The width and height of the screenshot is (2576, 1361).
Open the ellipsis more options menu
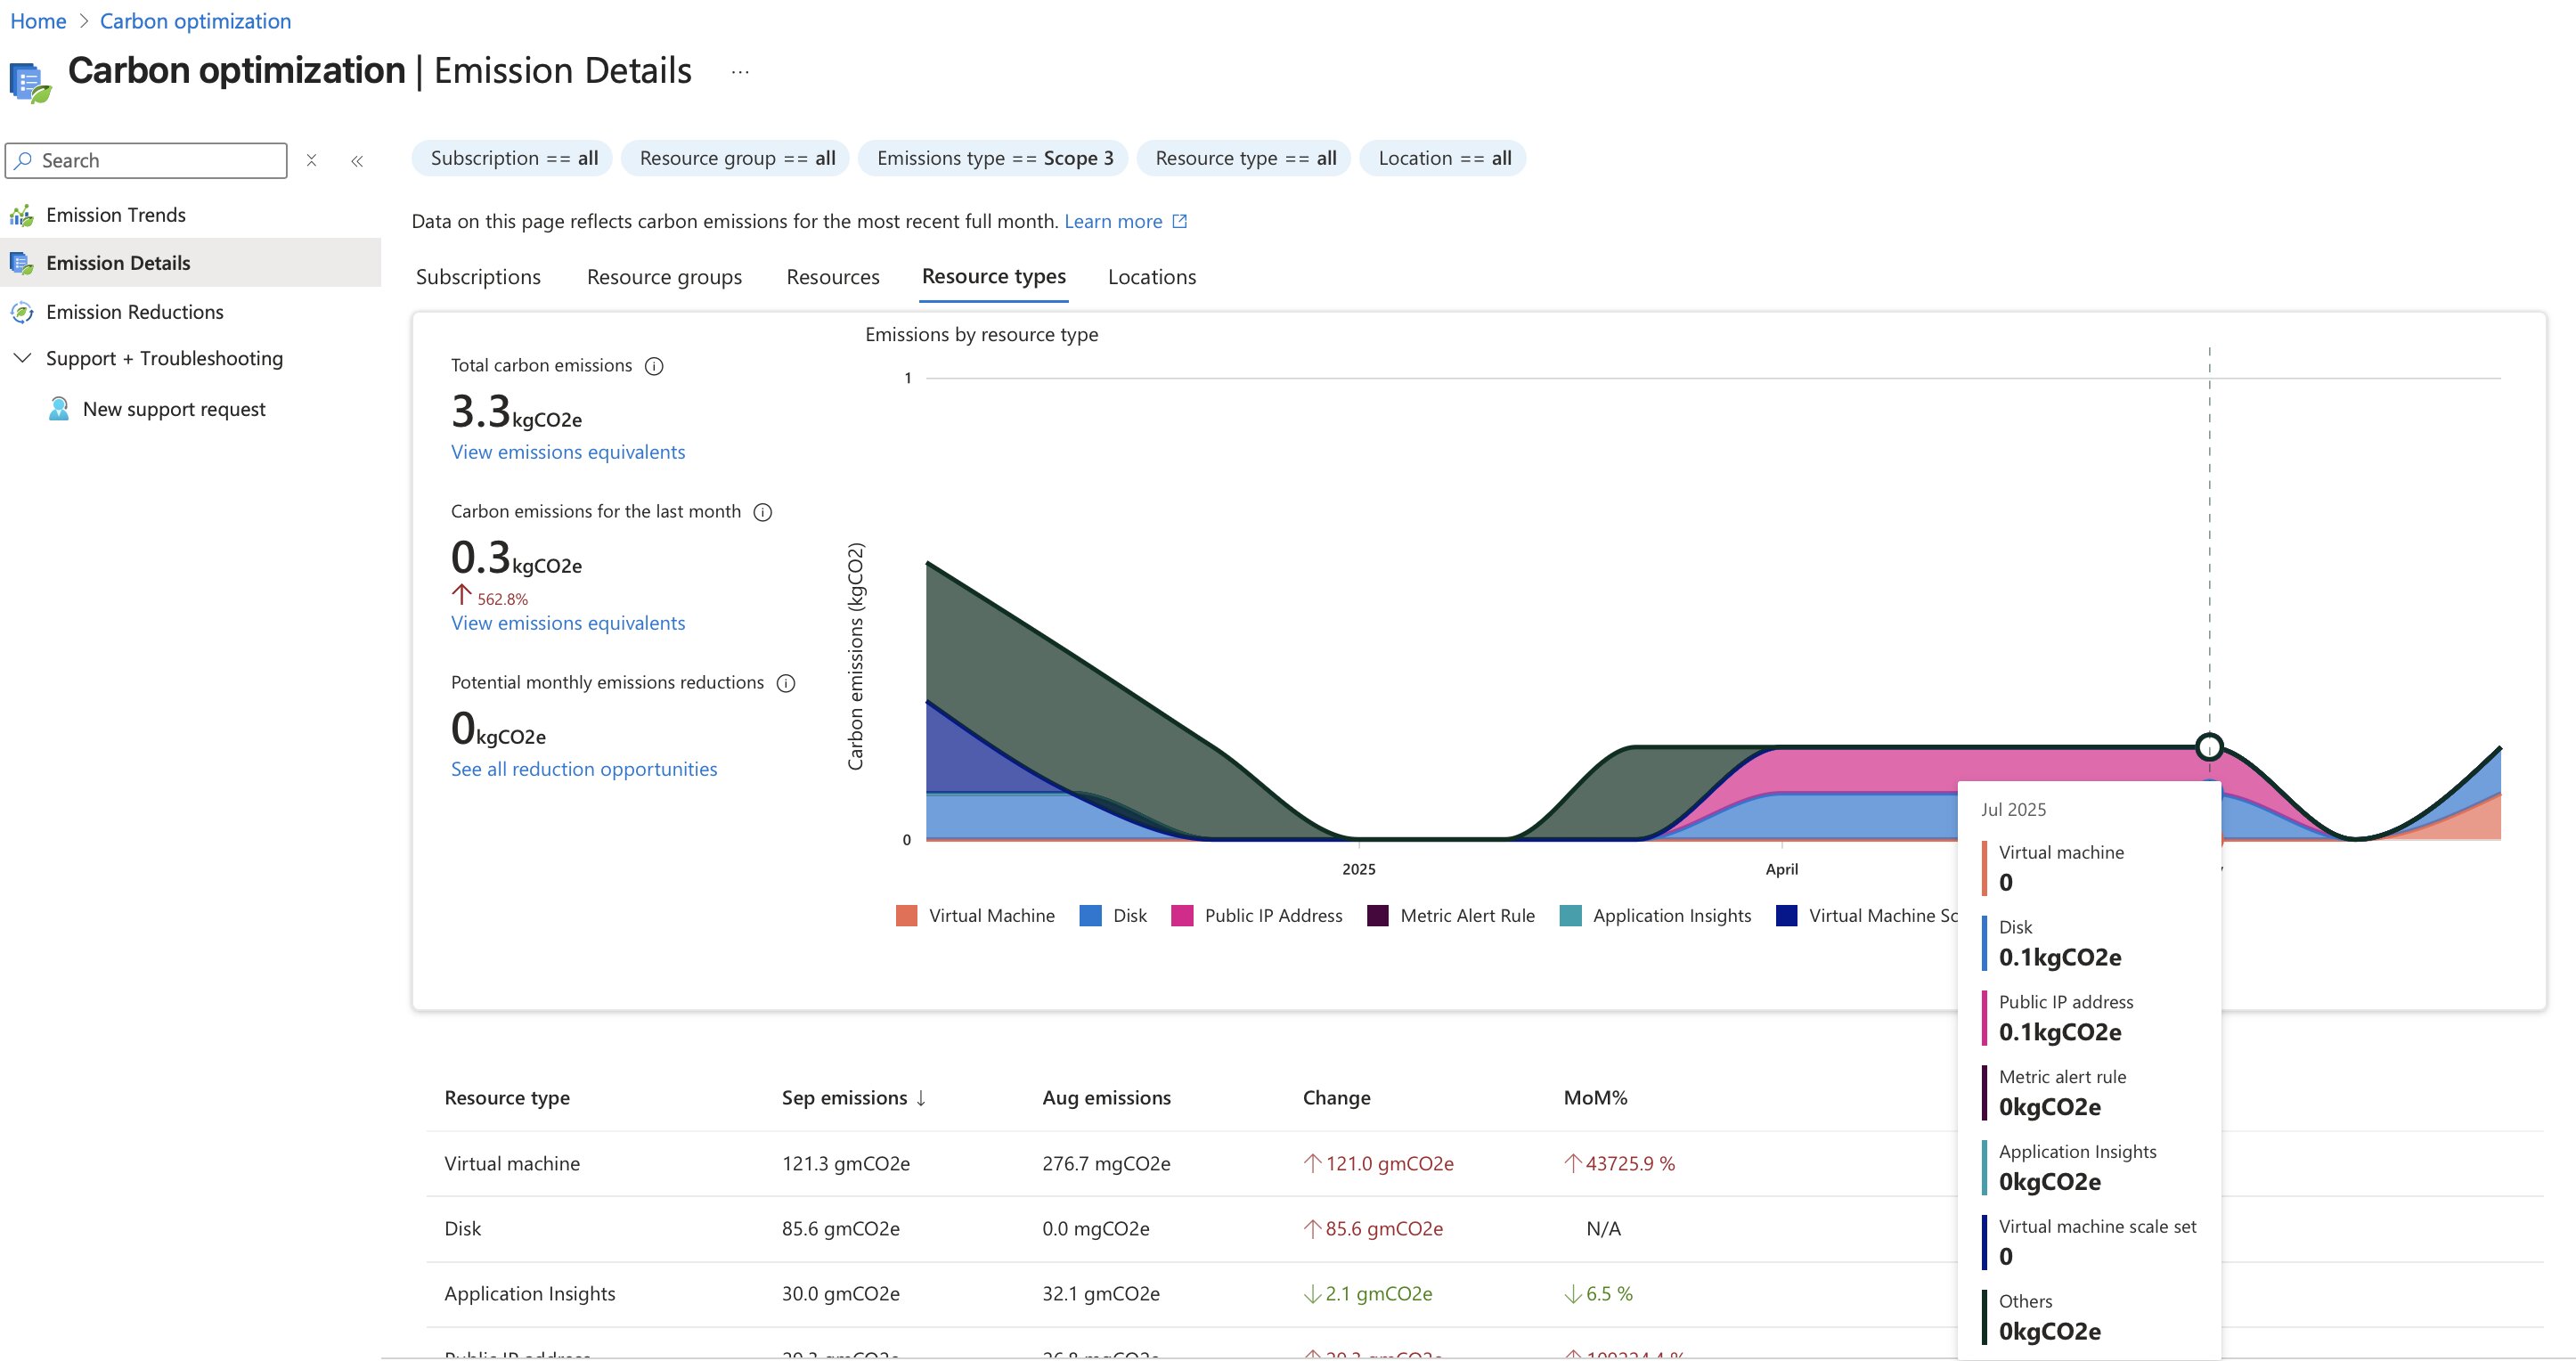click(740, 72)
